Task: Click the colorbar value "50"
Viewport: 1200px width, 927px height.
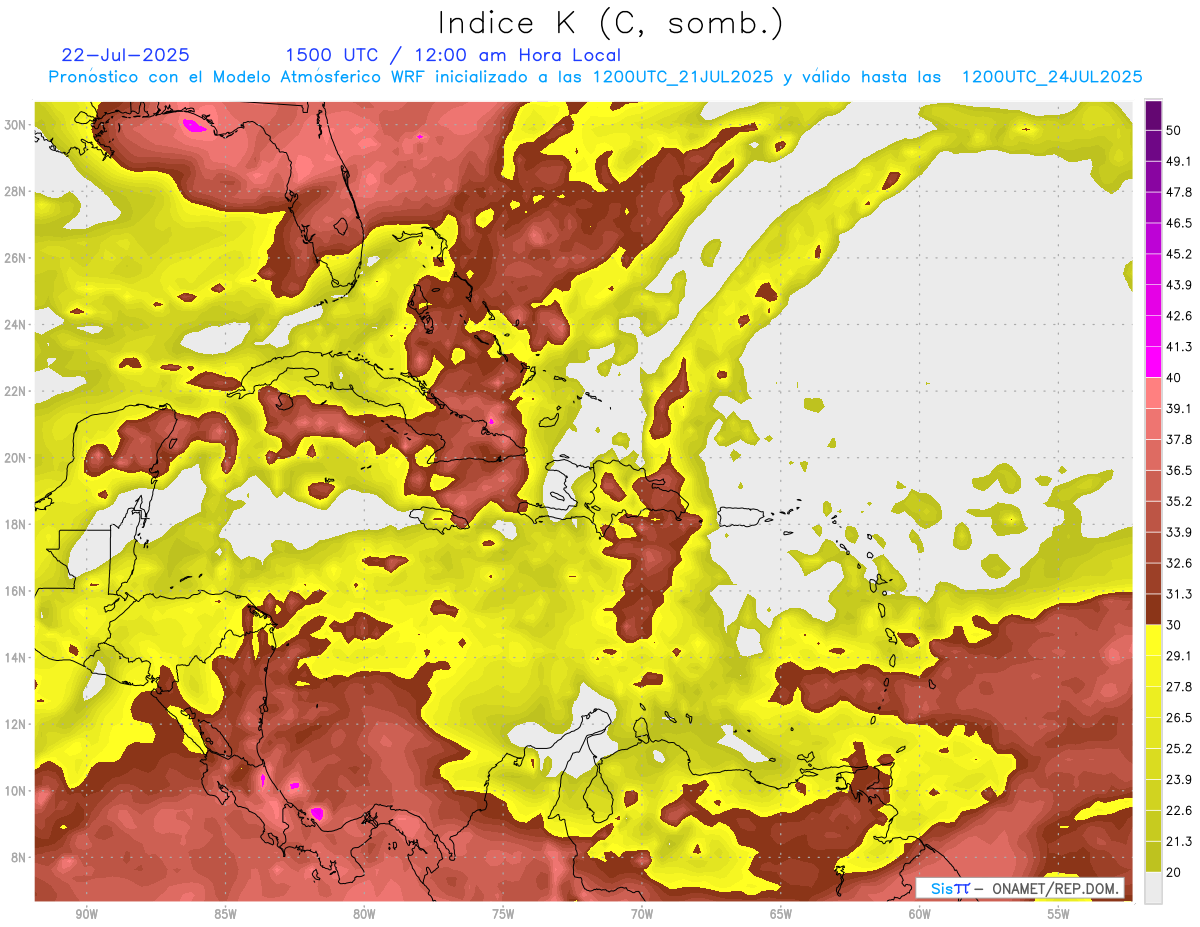Action: click(1175, 130)
